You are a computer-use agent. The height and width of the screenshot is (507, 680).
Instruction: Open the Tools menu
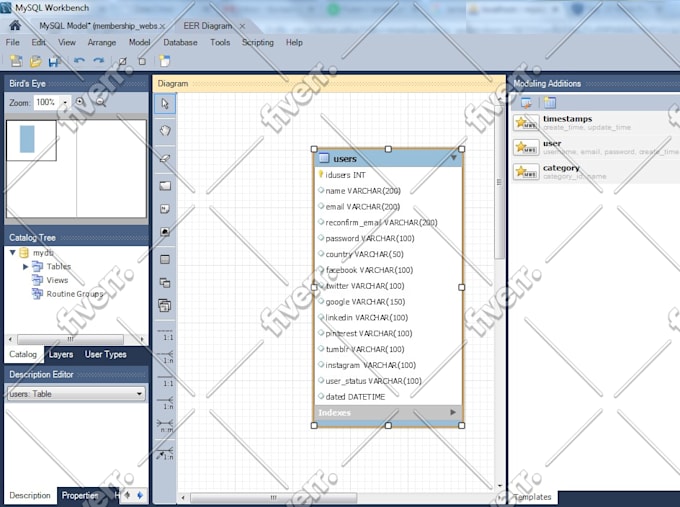220,43
